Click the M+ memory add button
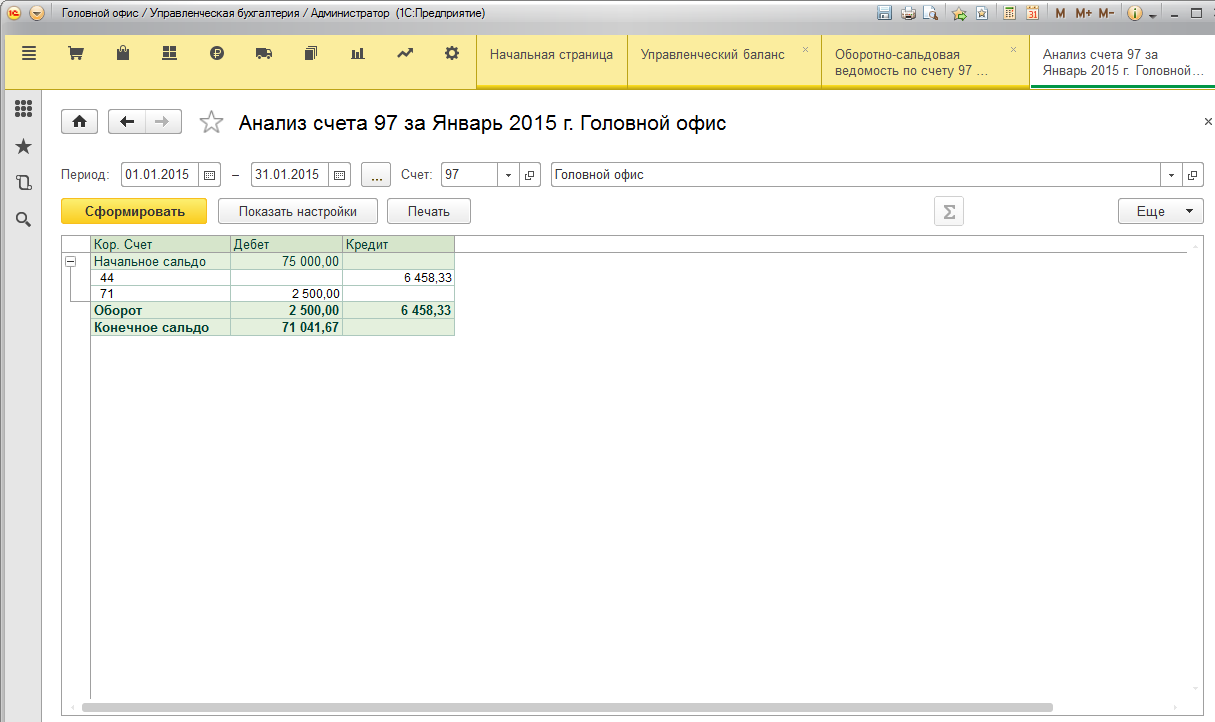 tap(1083, 13)
